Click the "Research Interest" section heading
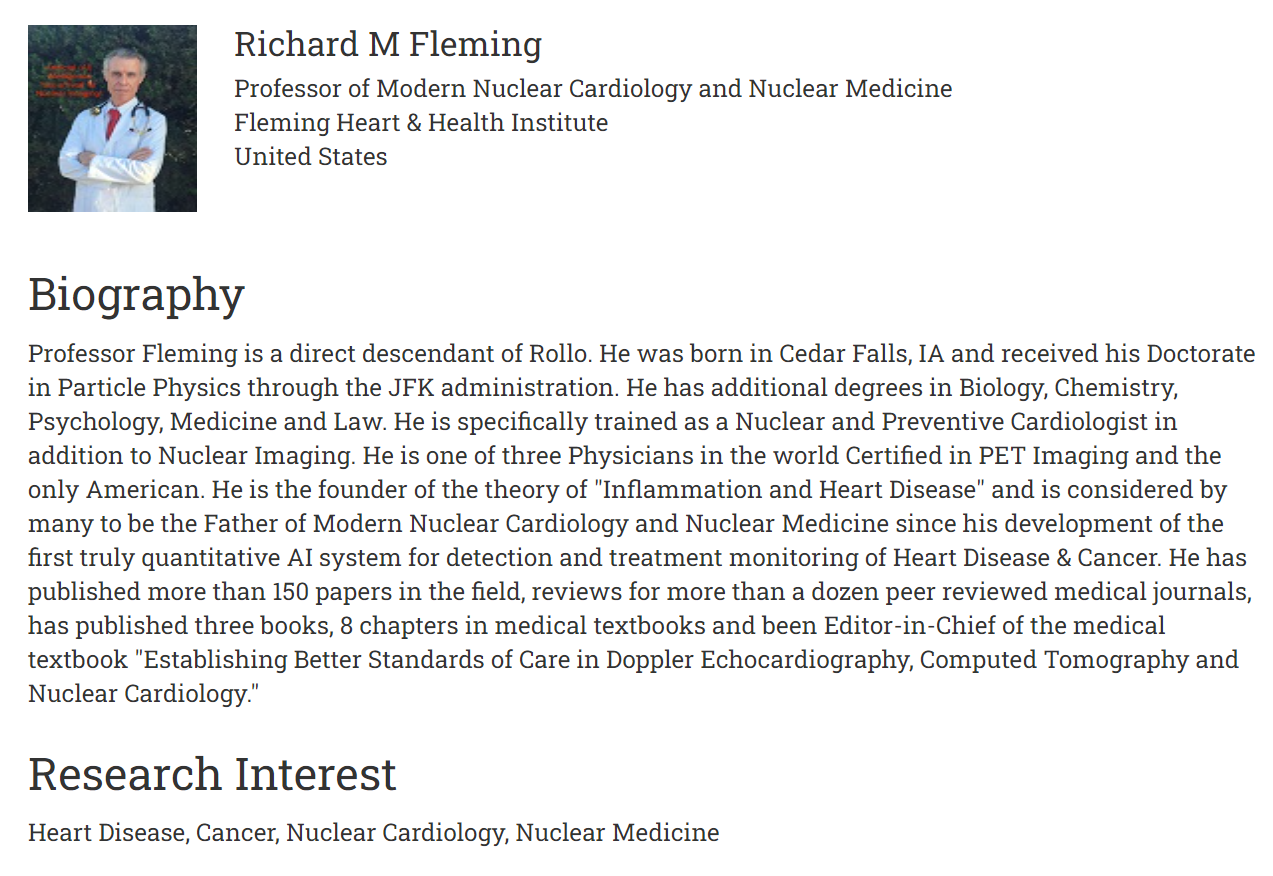1273x876 pixels. tap(212, 775)
